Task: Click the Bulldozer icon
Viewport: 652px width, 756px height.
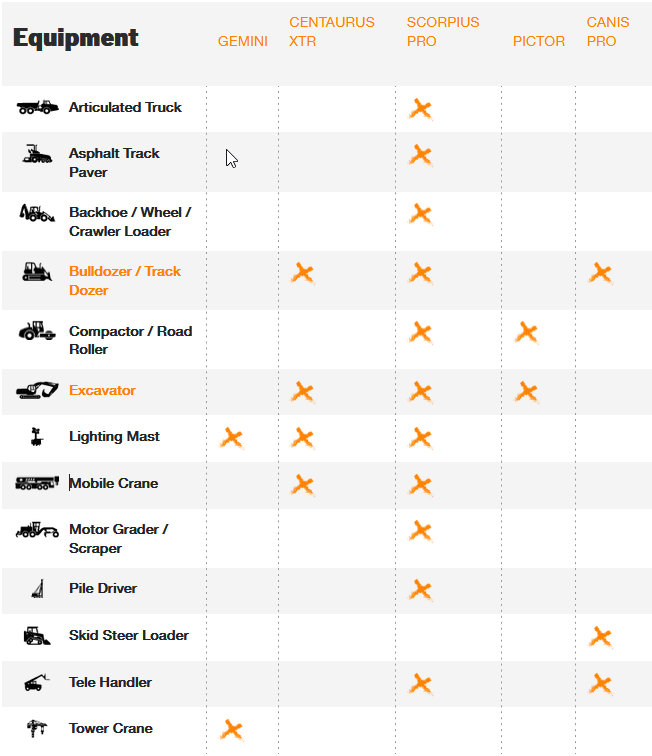Action: [37, 271]
